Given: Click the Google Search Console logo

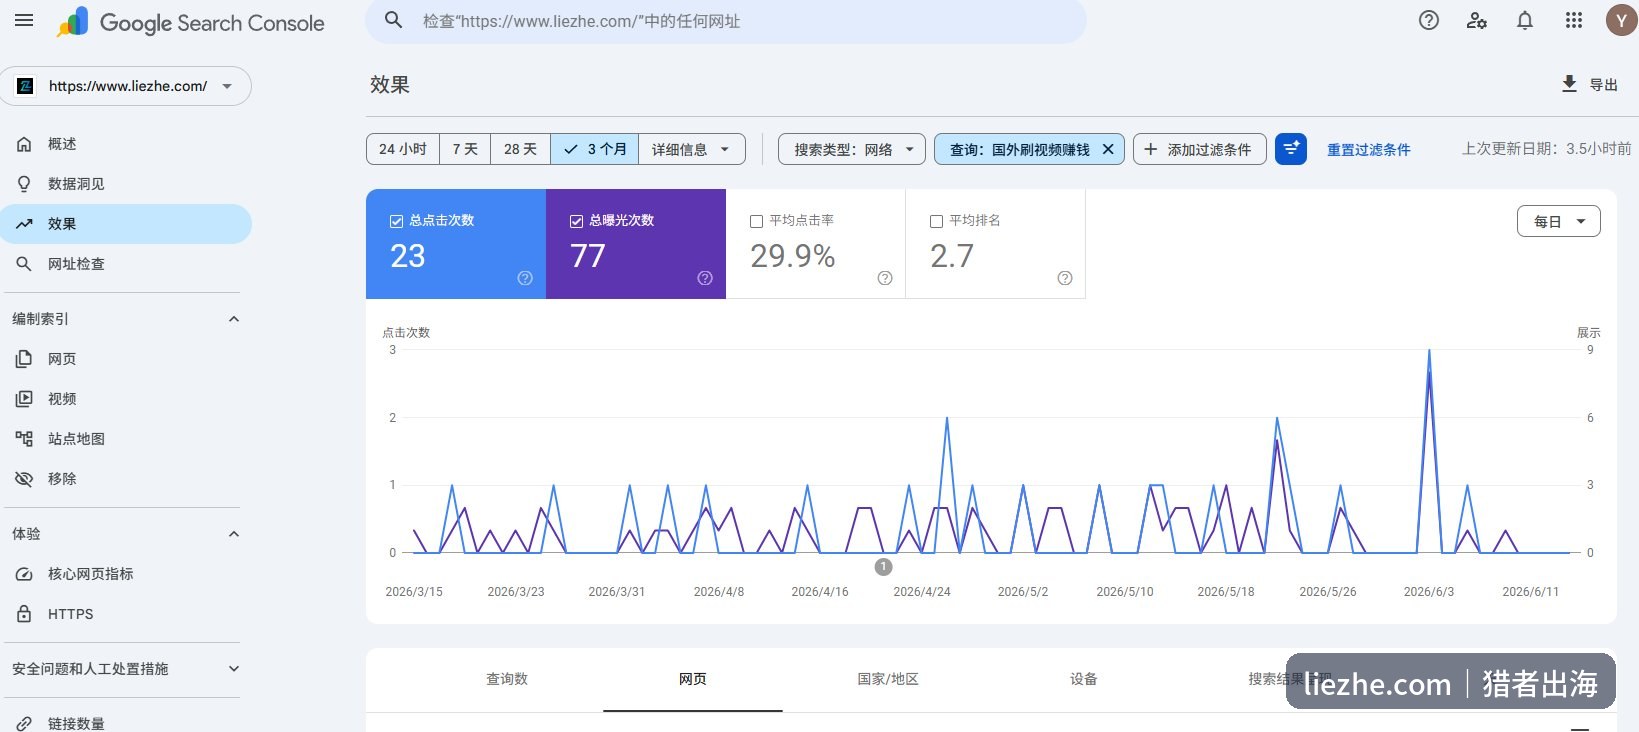Looking at the screenshot, I should (x=191, y=22).
